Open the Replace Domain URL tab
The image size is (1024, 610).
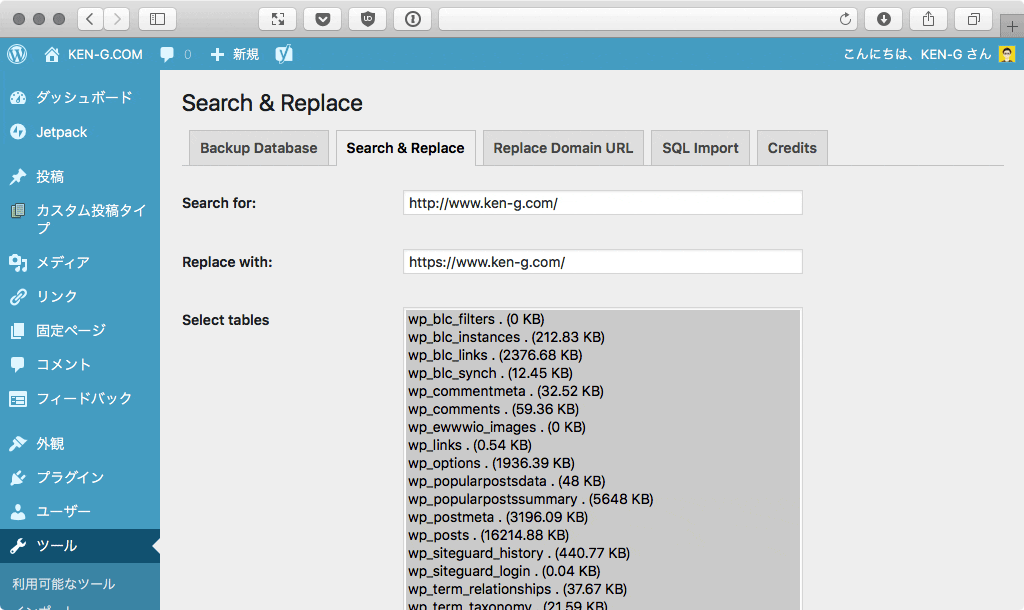coord(562,147)
